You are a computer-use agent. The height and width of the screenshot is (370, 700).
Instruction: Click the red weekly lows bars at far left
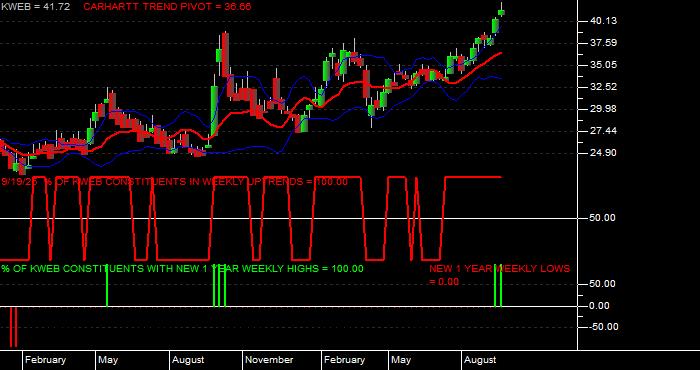(13, 327)
